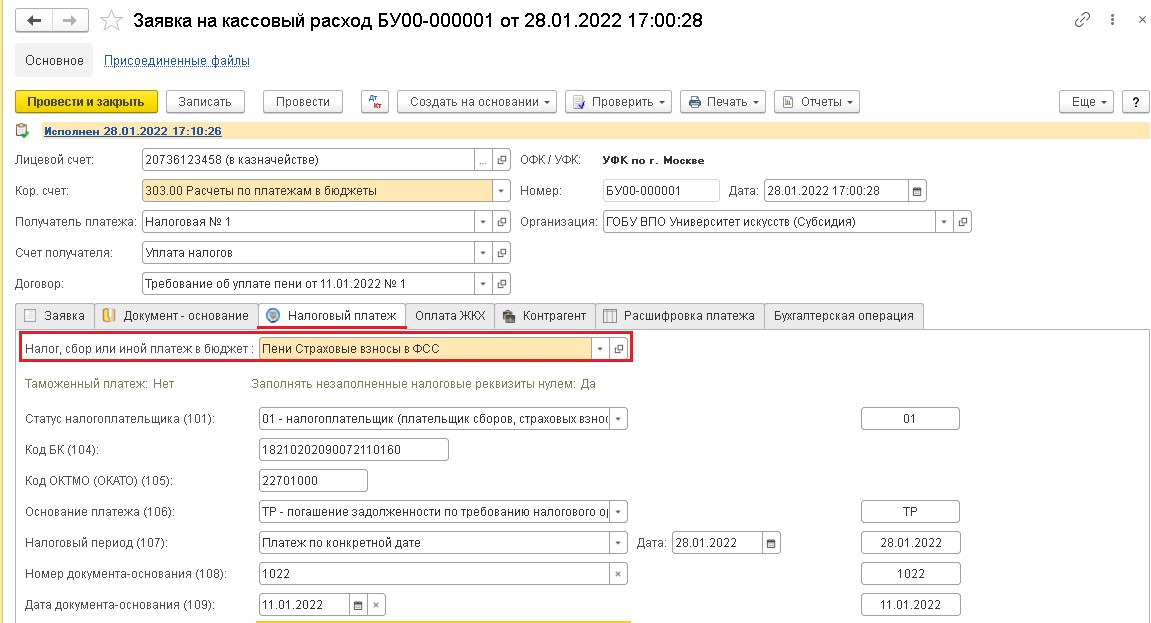Switch to Документ - основание tab
This screenshot has width=1151, height=623.
176,316
